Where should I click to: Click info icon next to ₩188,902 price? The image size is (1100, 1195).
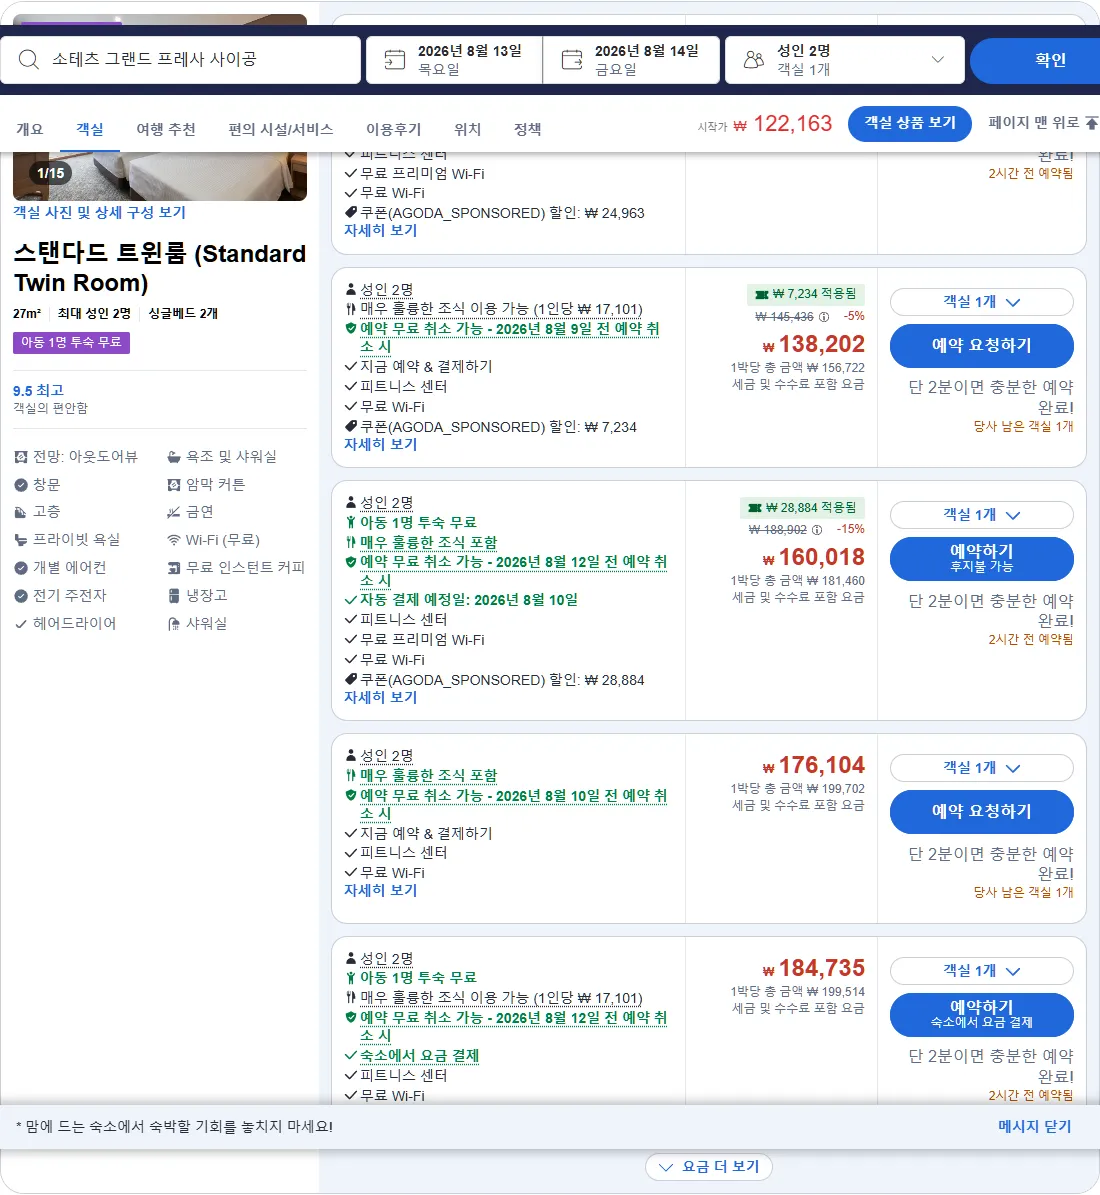point(816,530)
